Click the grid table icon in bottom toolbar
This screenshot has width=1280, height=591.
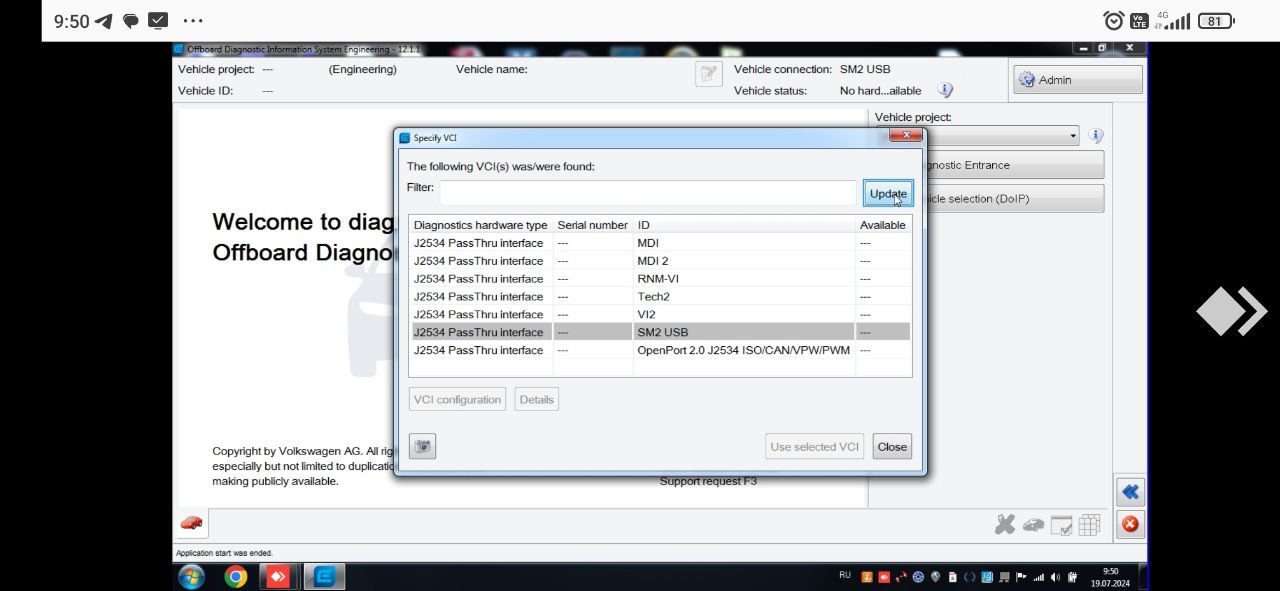[x=1089, y=524]
